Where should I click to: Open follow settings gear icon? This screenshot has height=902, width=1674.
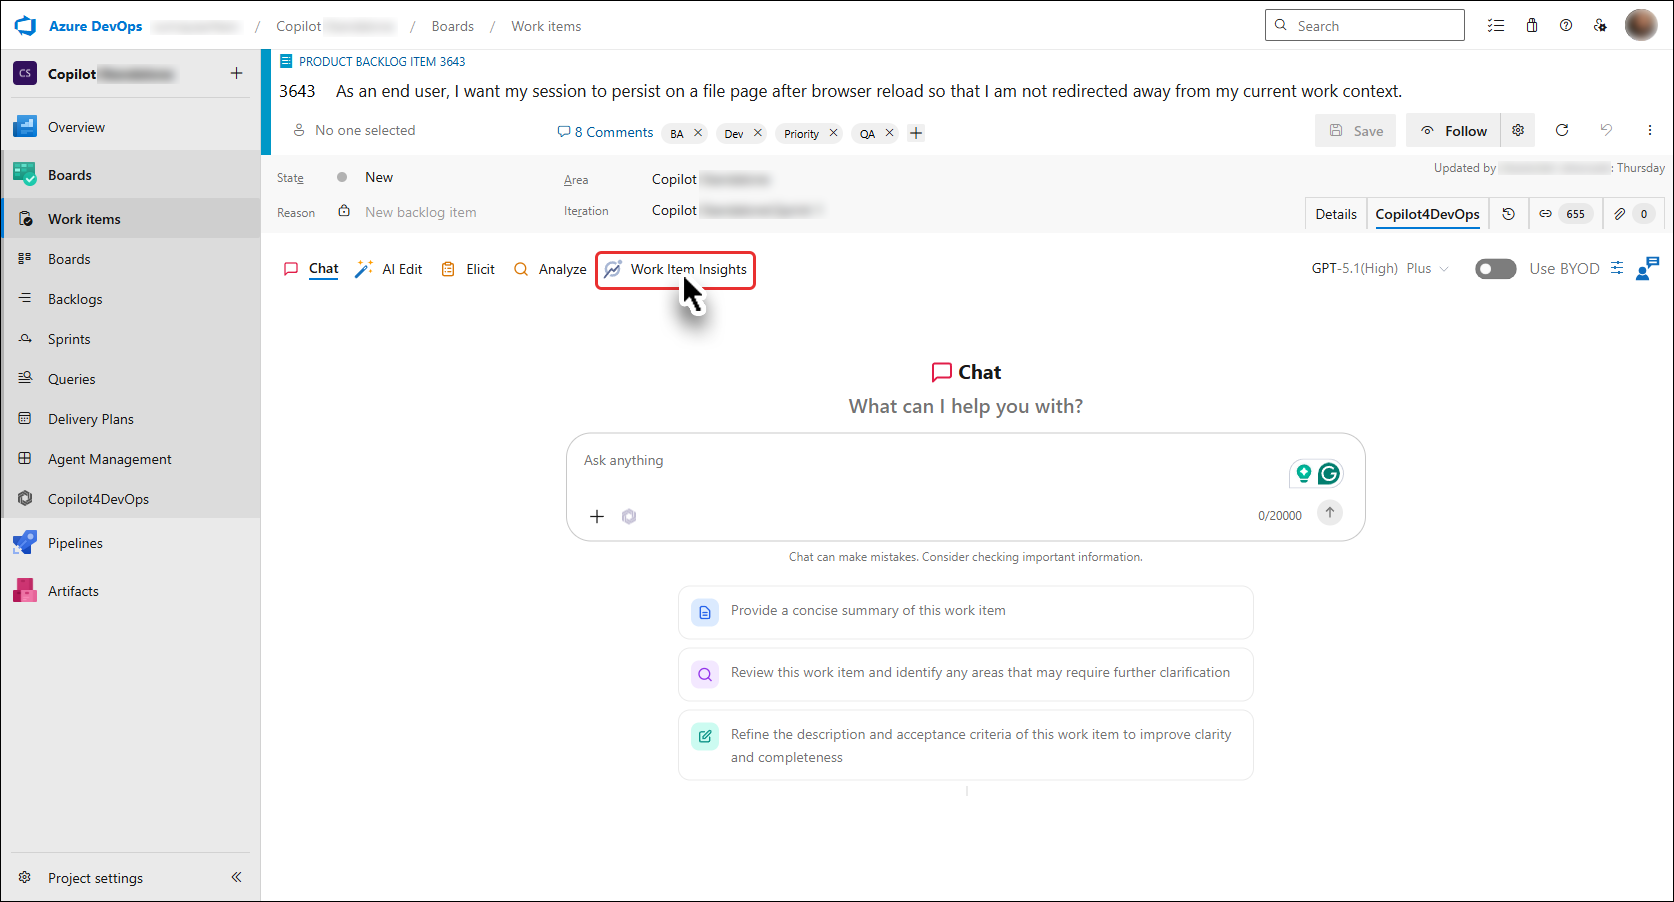1518,131
